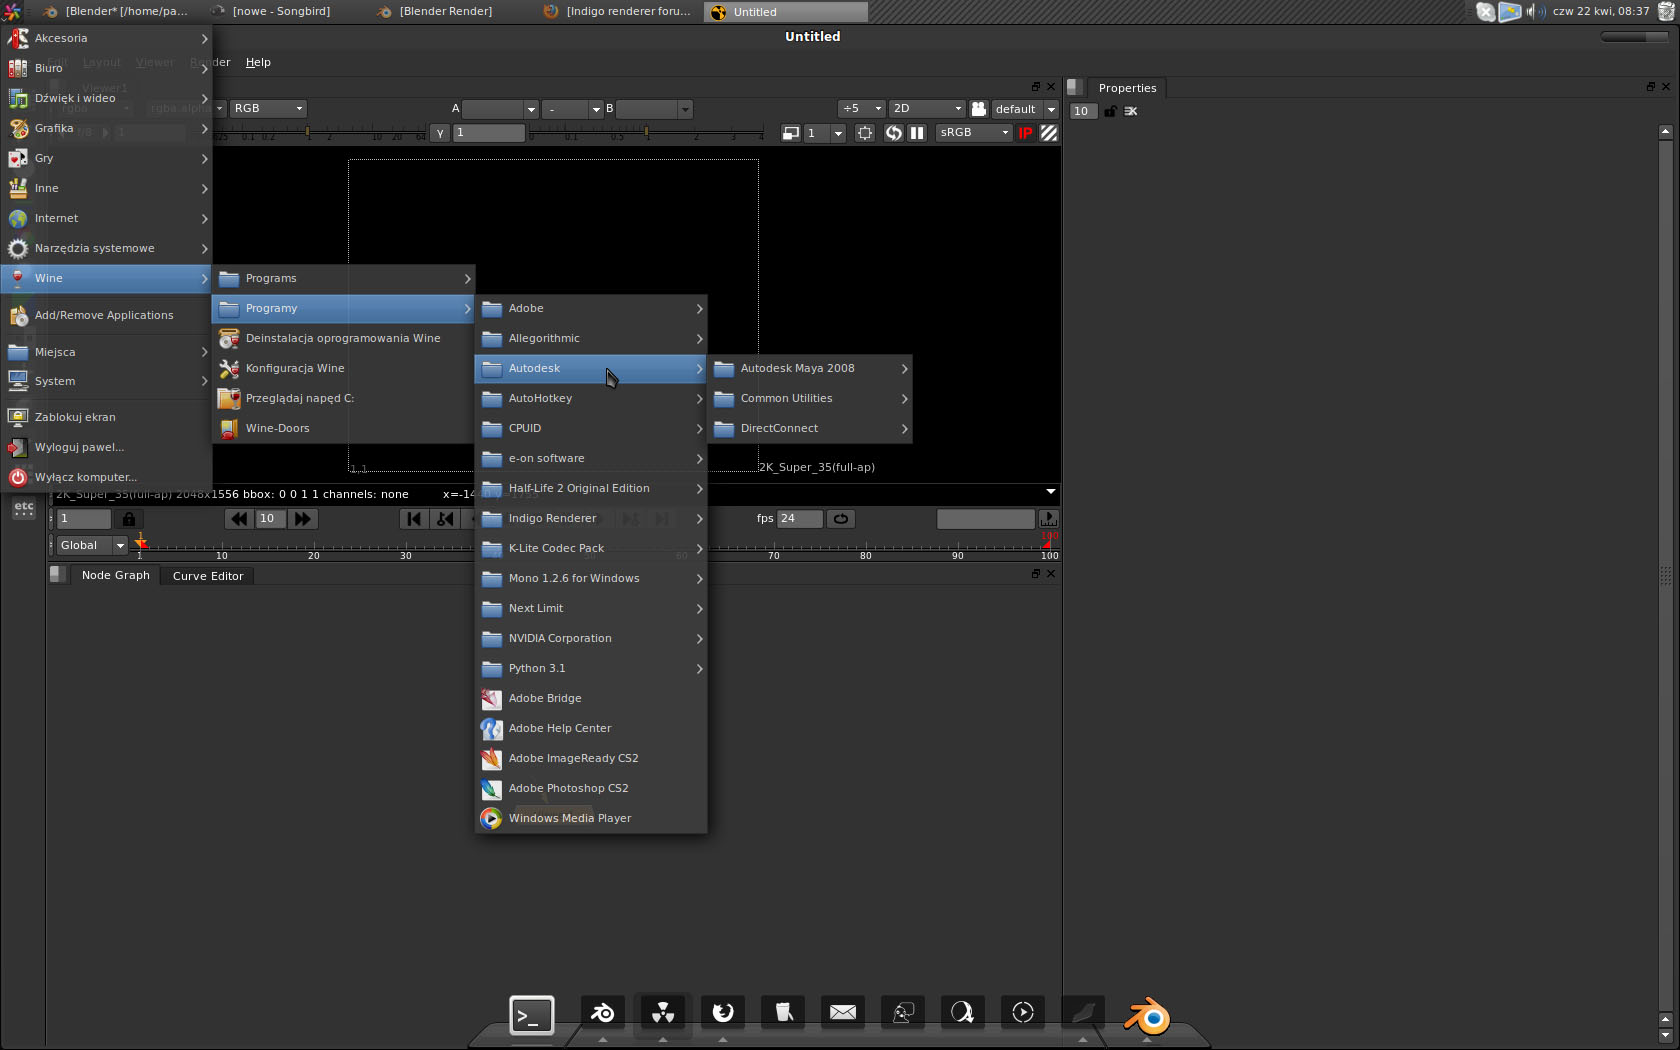
Task: Switch to the Curve Editor tab
Action: (x=208, y=576)
